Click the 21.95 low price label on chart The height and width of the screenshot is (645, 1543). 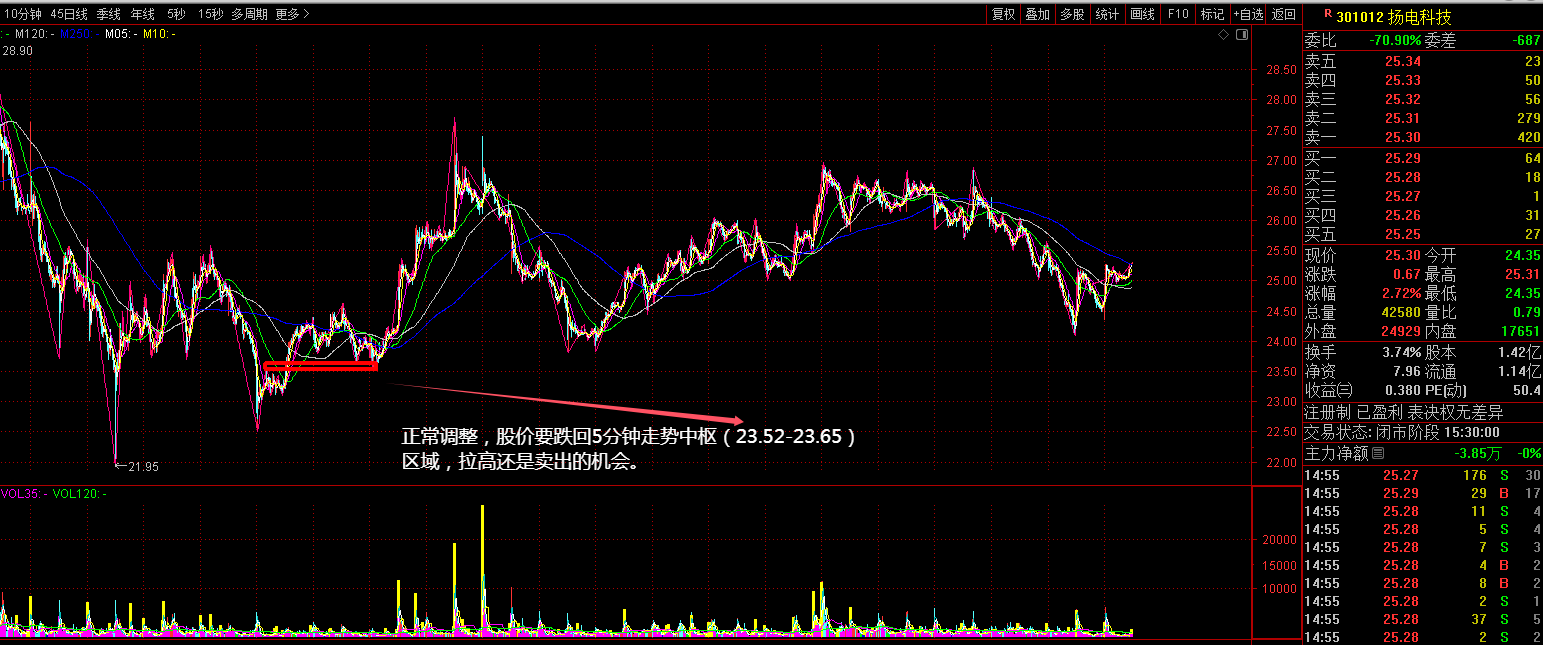point(141,466)
